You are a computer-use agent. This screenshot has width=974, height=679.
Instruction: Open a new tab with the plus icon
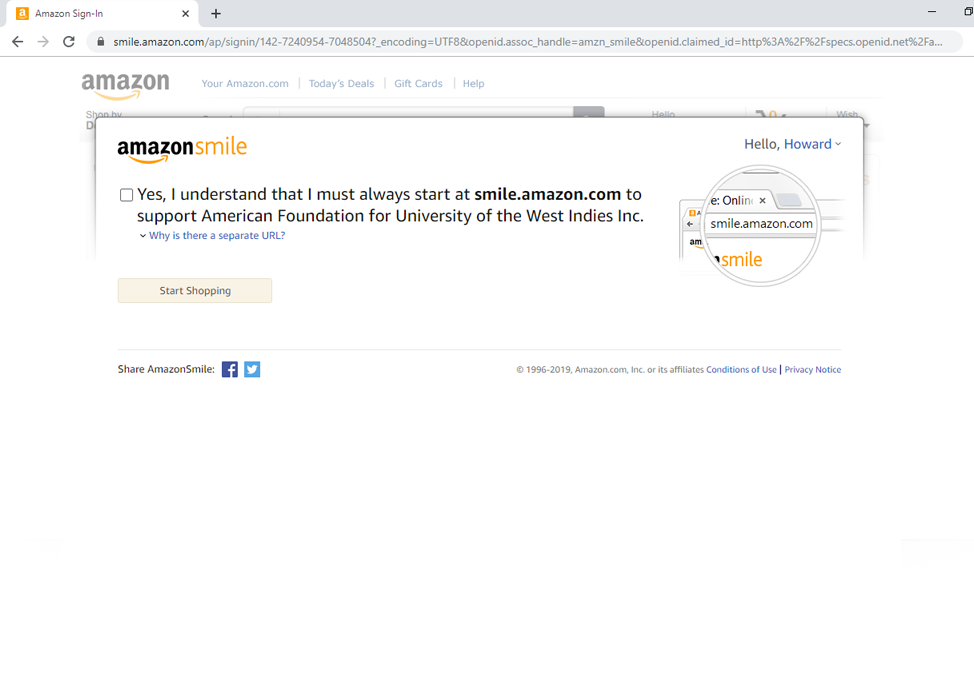coord(216,14)
